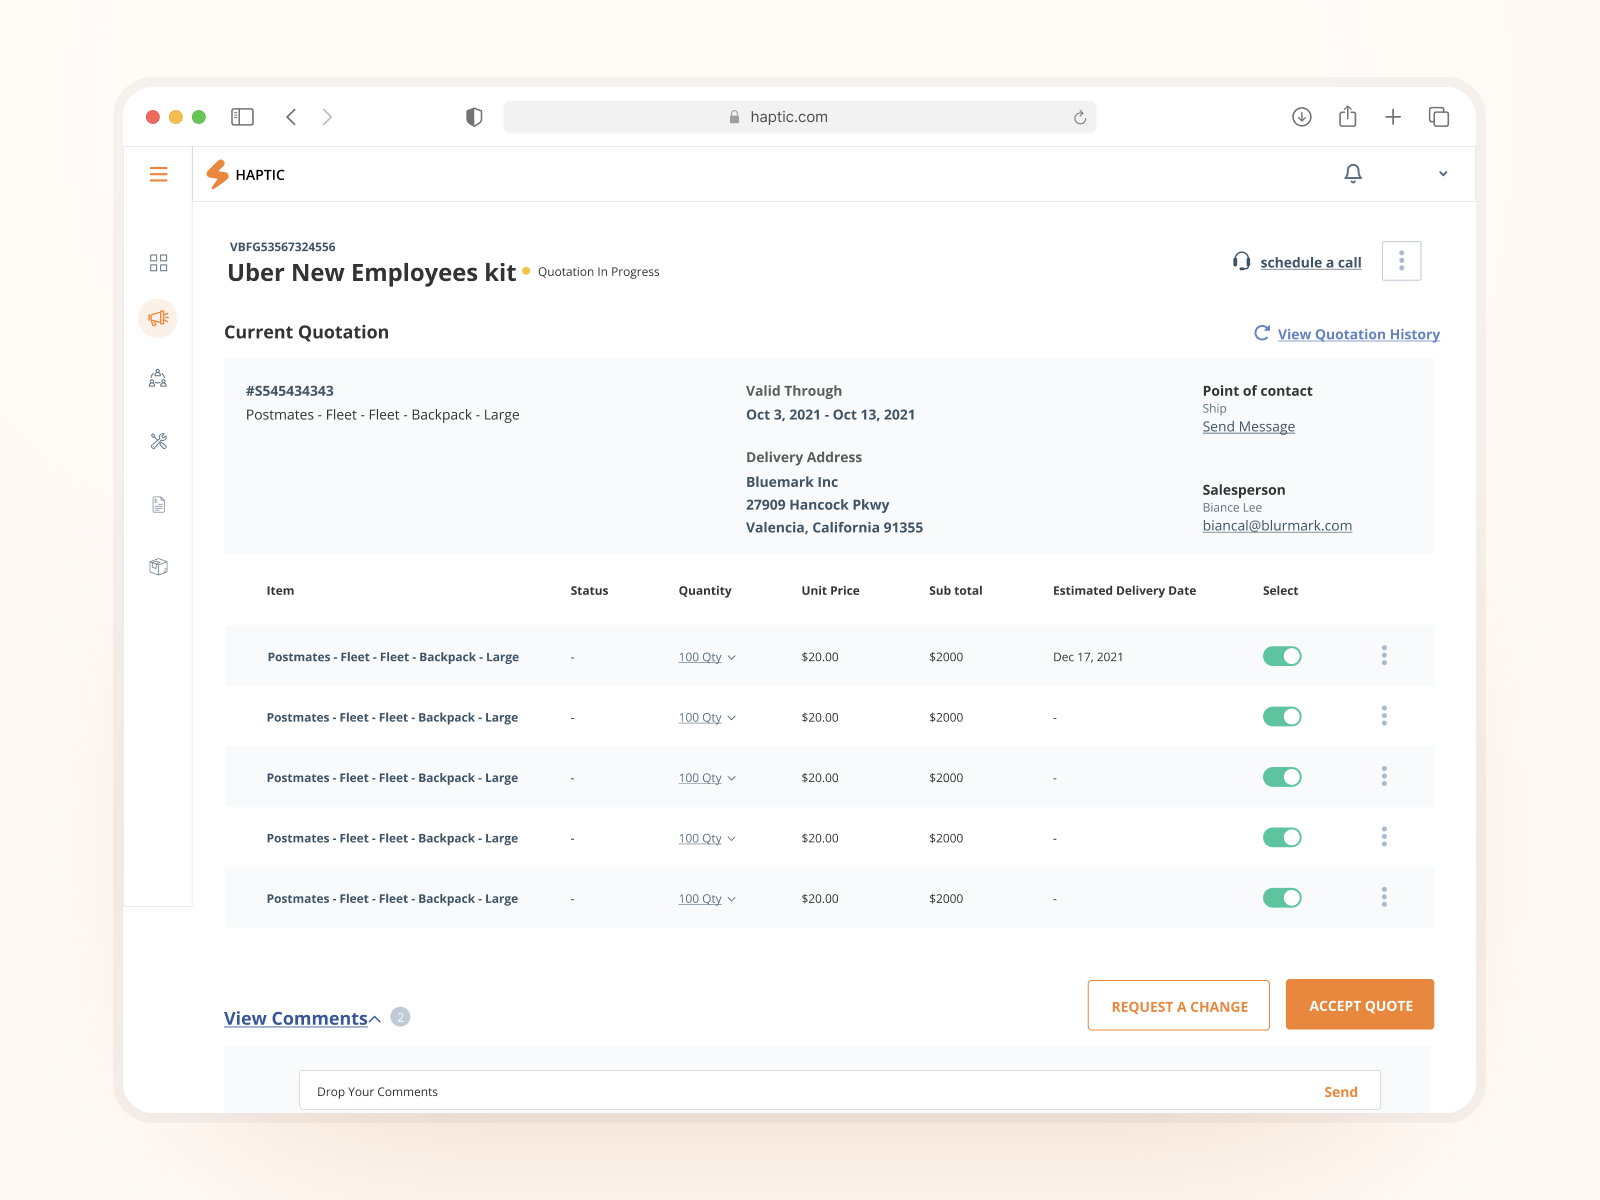Click the three-dot menu beside schedule a call
Viewport: 1600px width, 1200px height.
pyautogui.click(x=1401, y=261)
